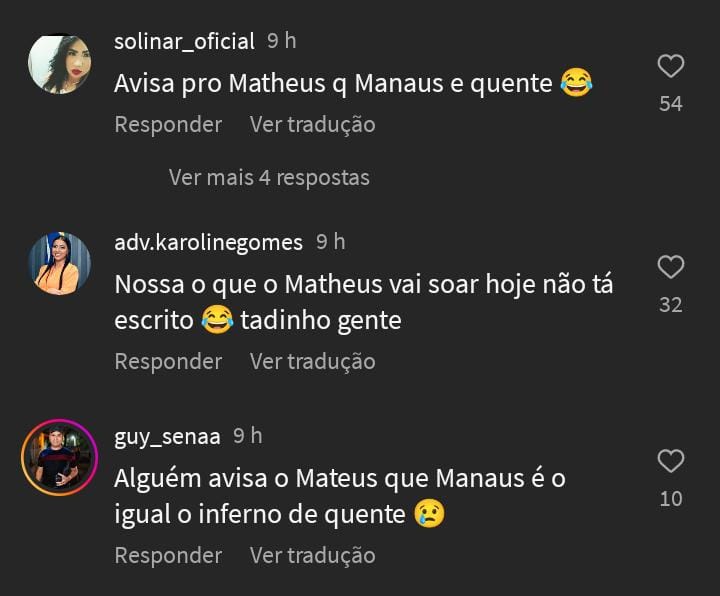Open solinar_oficial's profile picture
The width and height of the screenshot is (720, 596).
coord(60,64)
